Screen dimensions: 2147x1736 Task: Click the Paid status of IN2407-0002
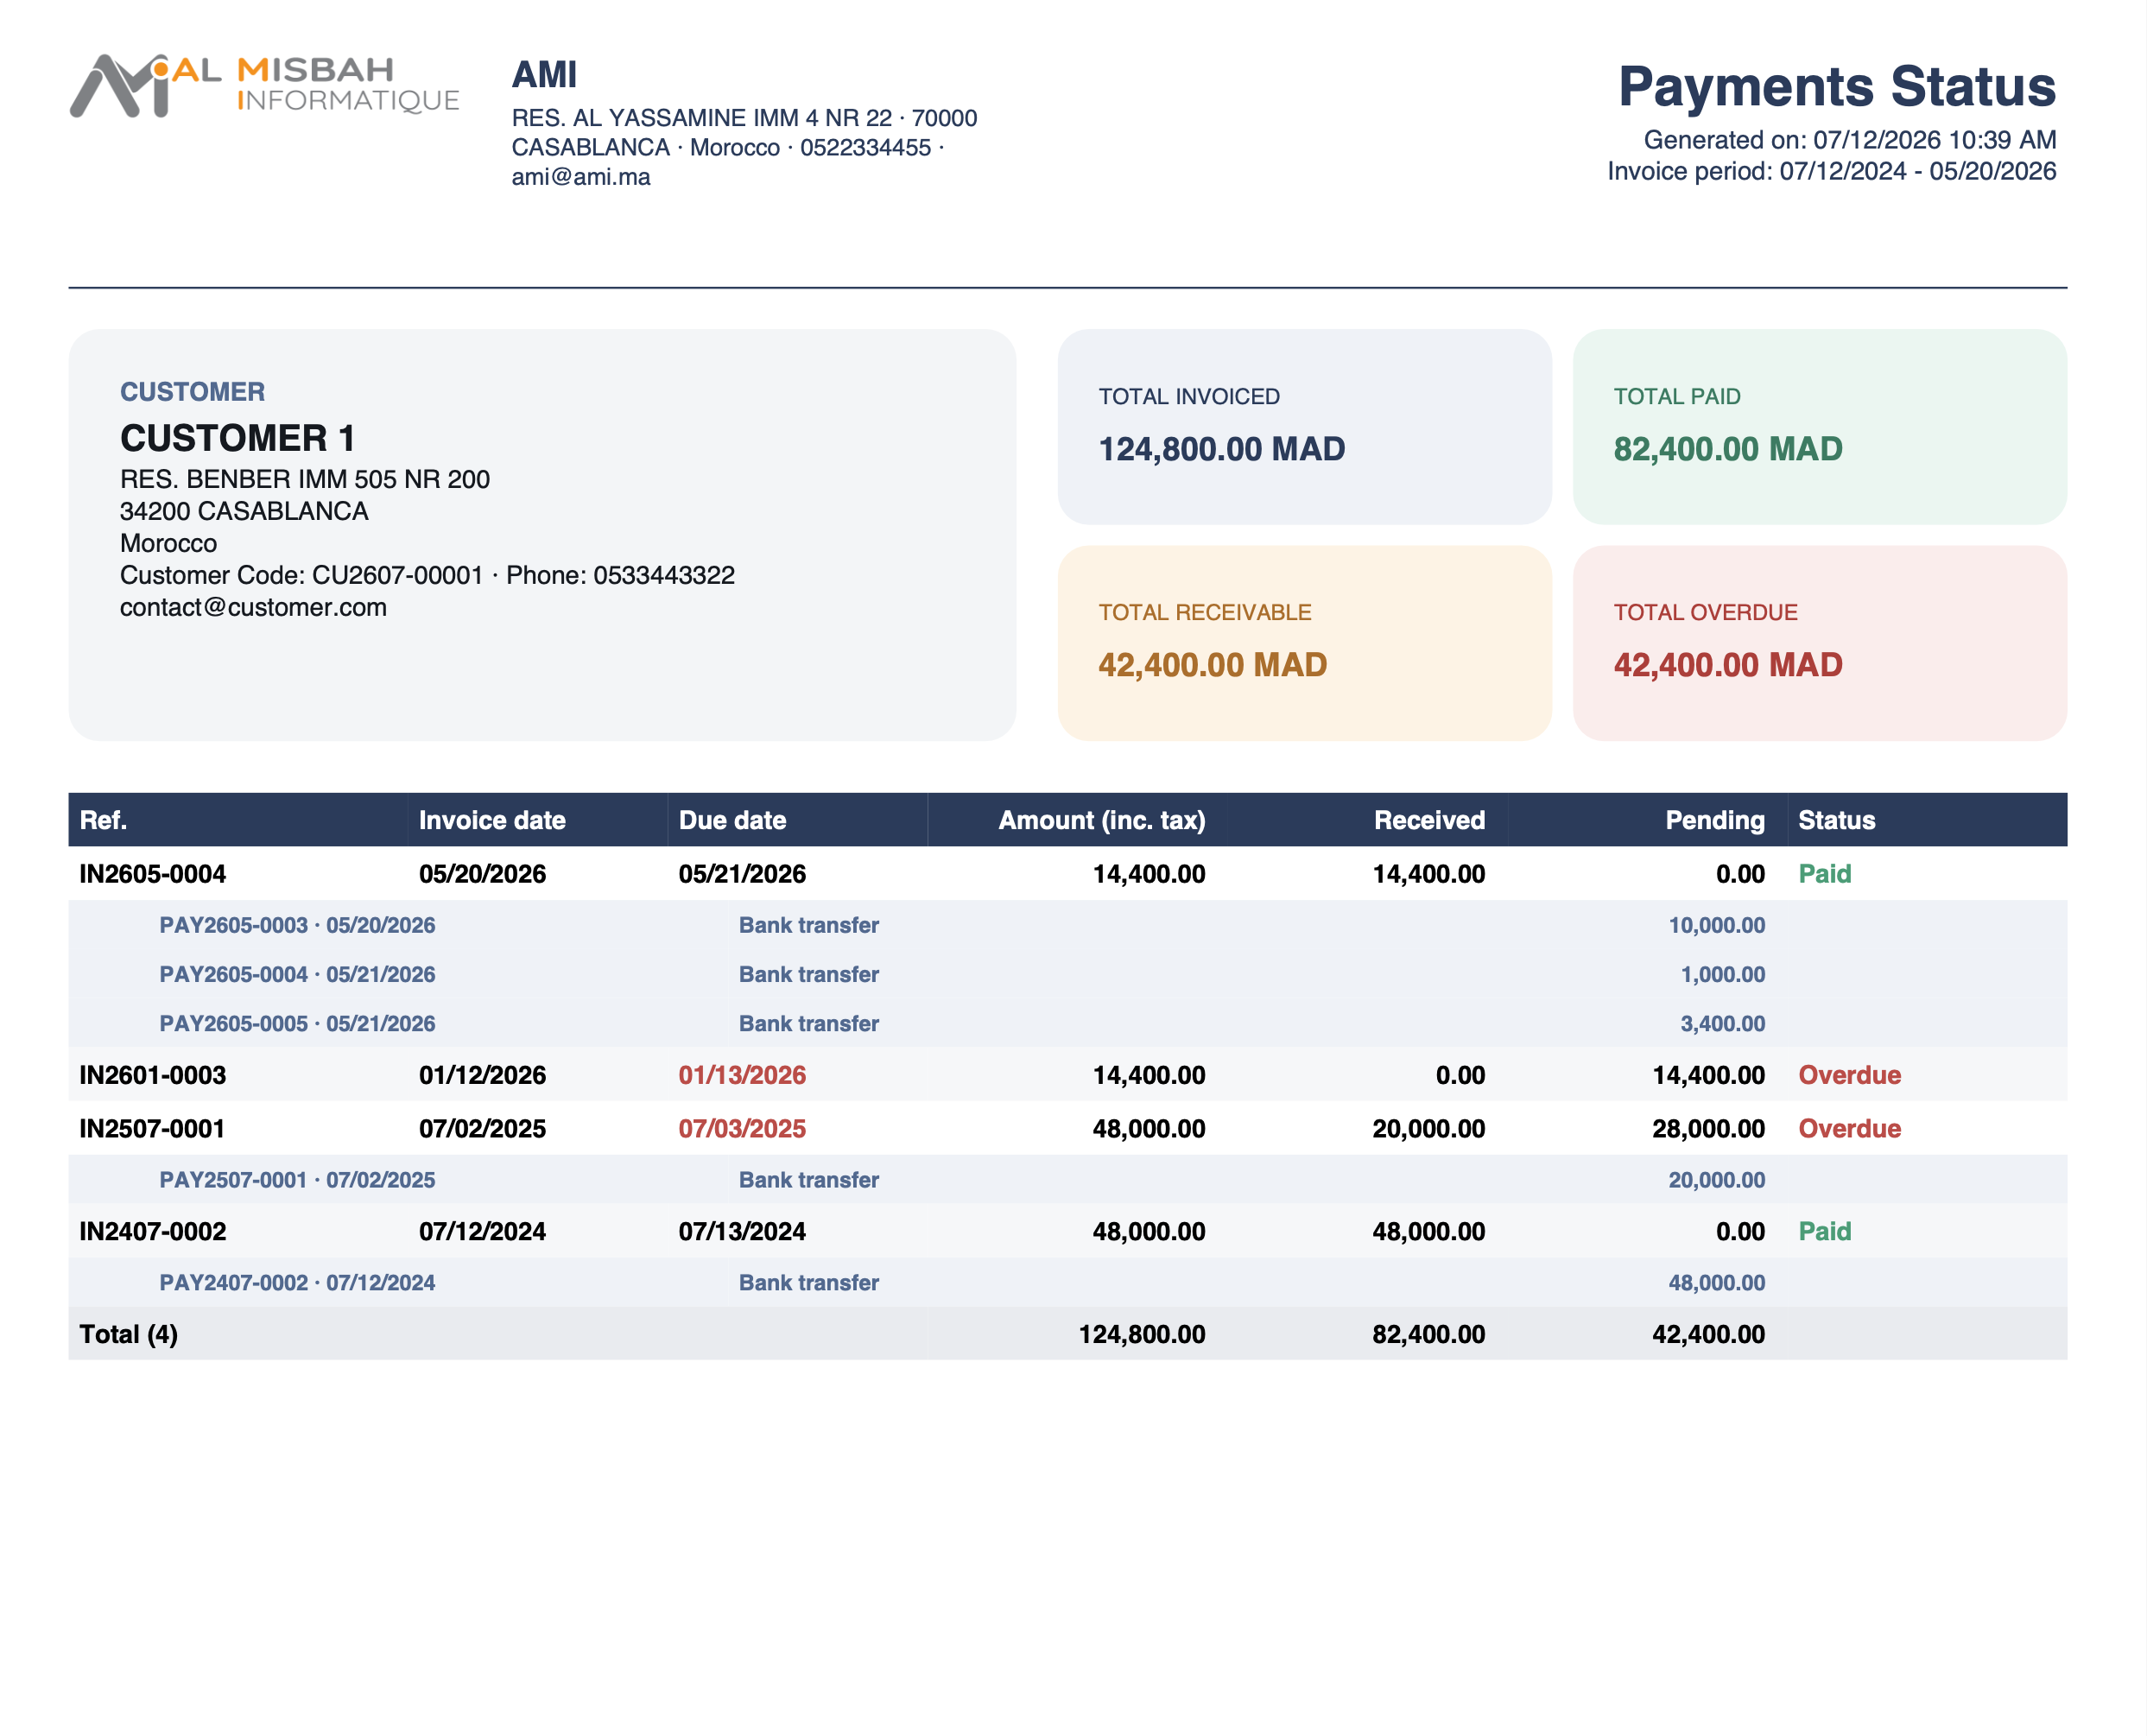[x=1825, y=1231]
